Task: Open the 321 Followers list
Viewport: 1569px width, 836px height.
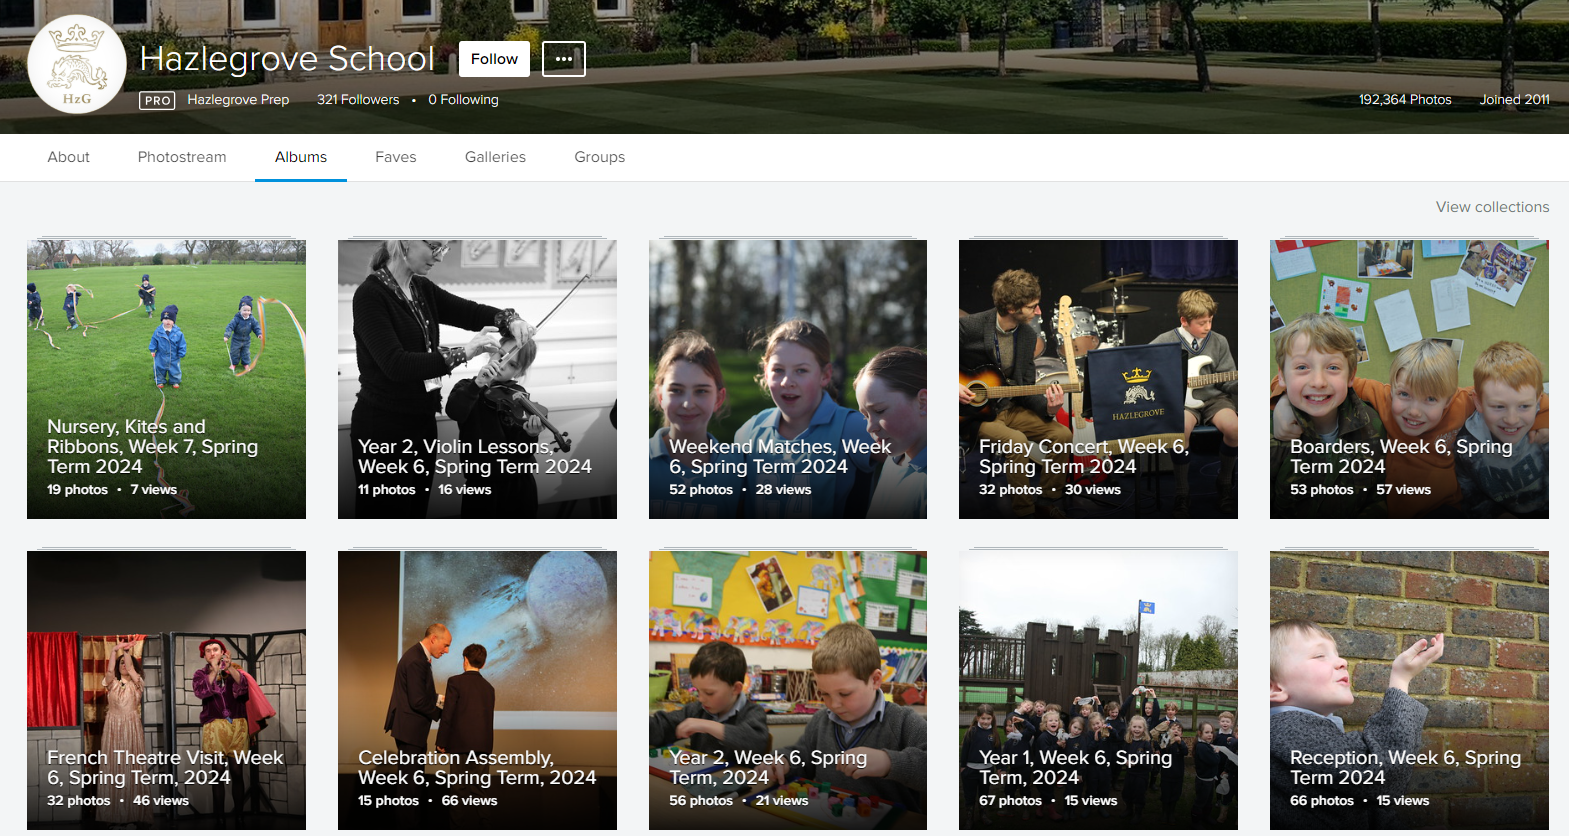Action: coord(358,100)
